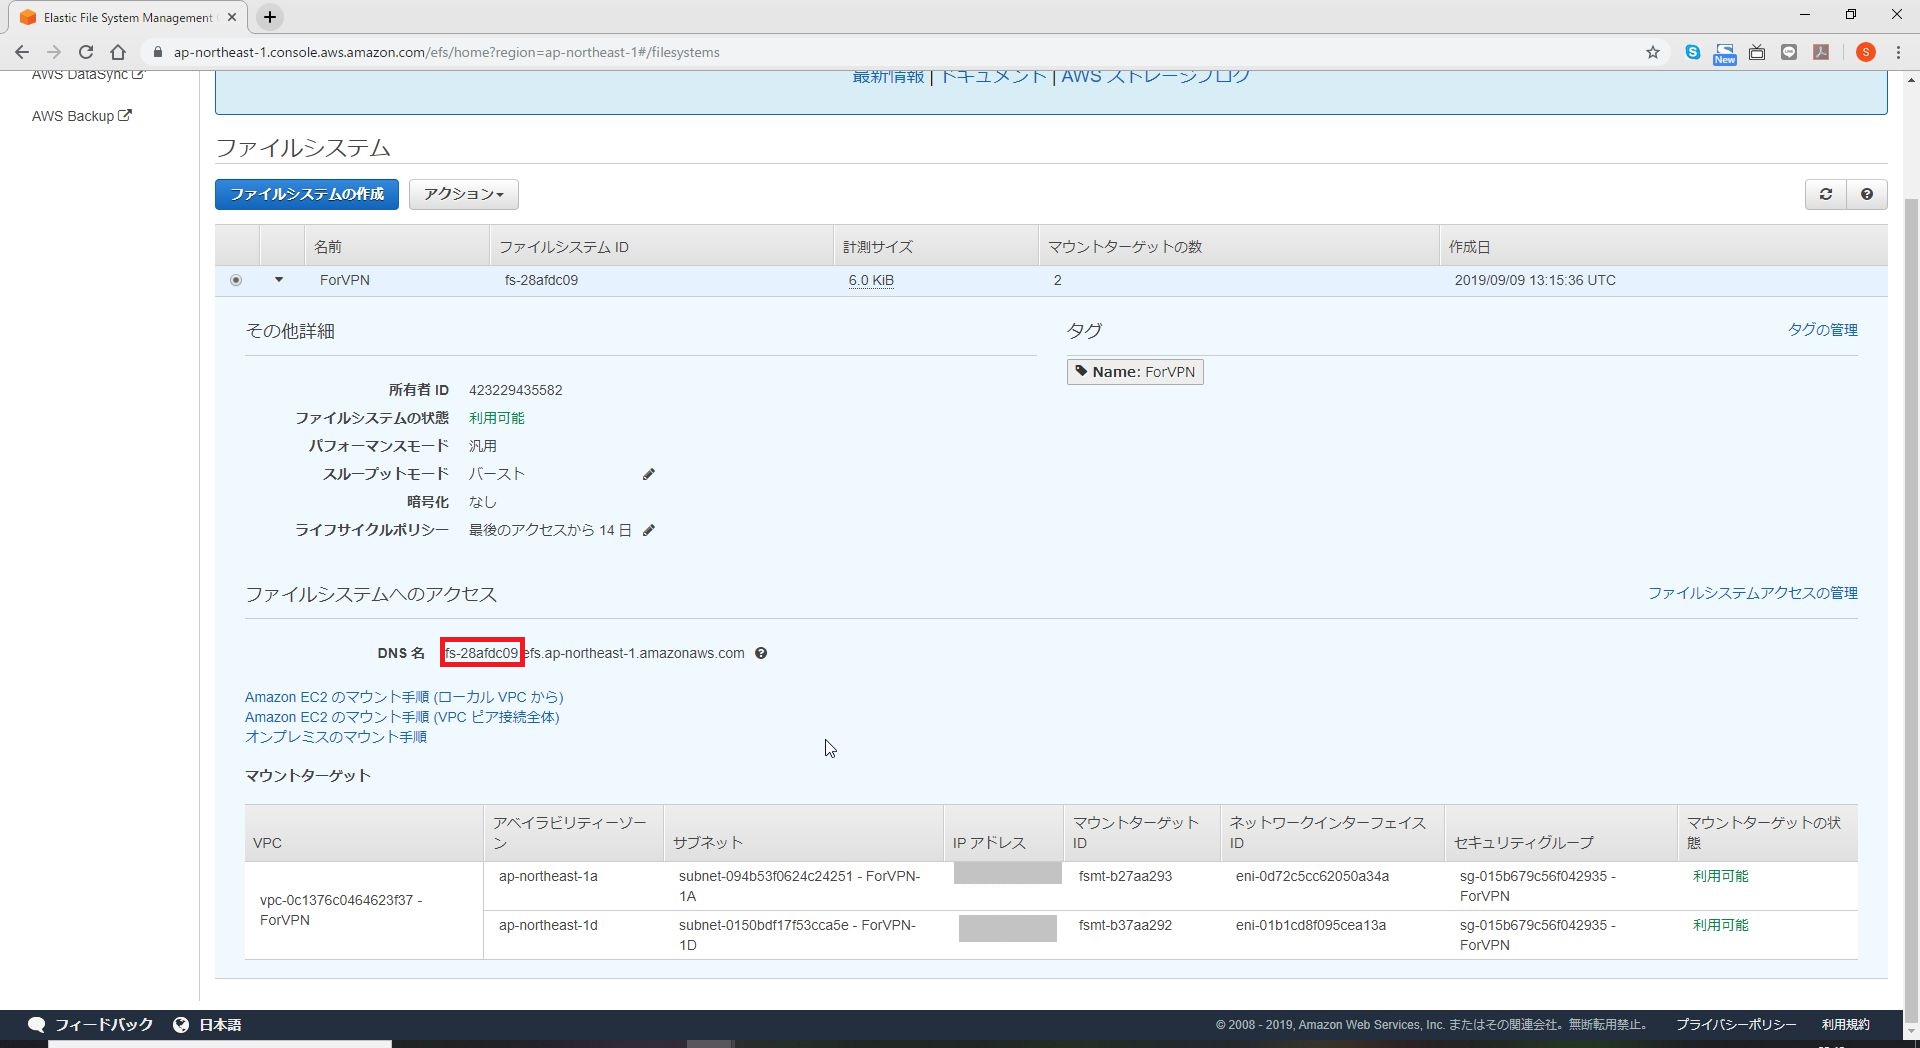The width and height of the screenshot is (1920, 1048).
Task: Click the browser back arrow
Action: (x=22, y=52)
